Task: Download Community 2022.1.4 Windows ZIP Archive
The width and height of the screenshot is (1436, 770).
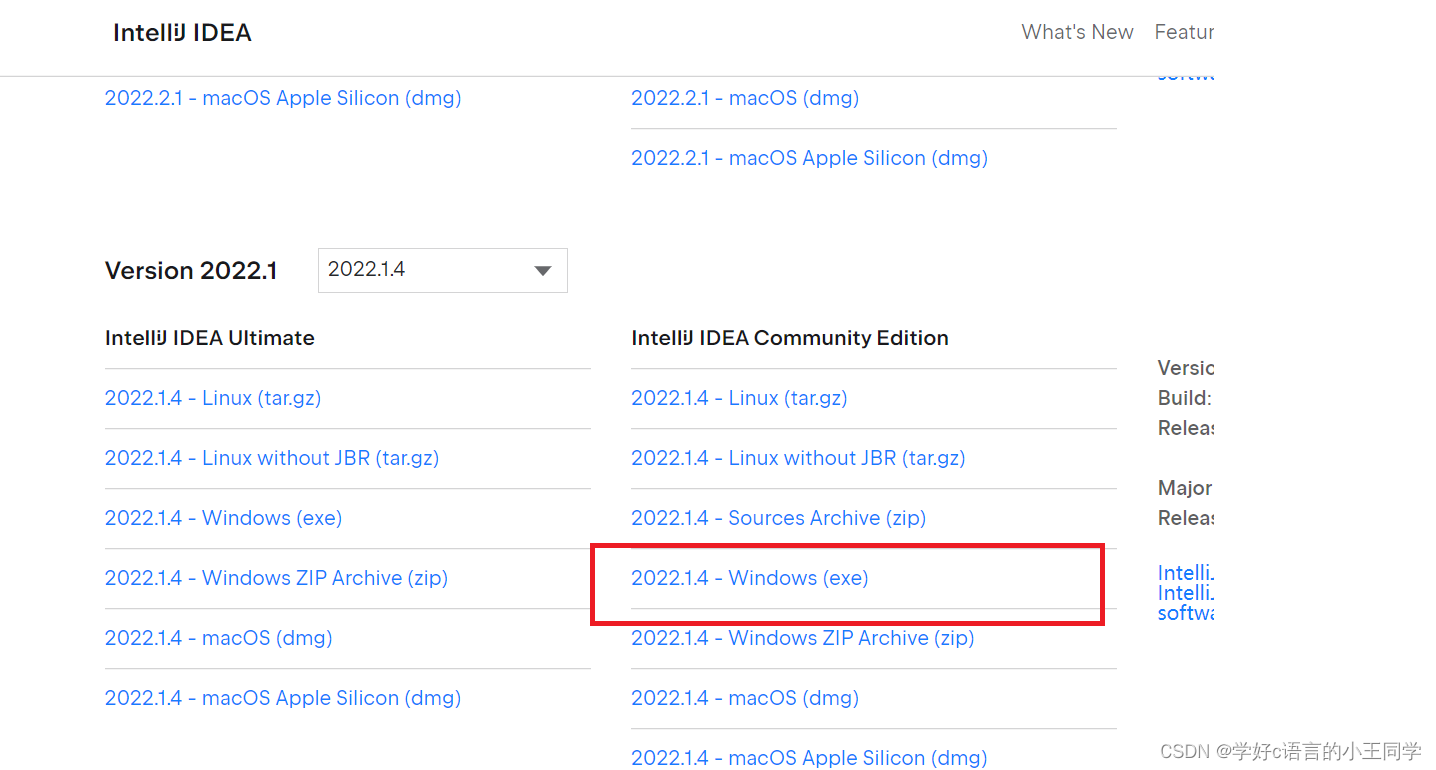Action: (x=803, y=638)
